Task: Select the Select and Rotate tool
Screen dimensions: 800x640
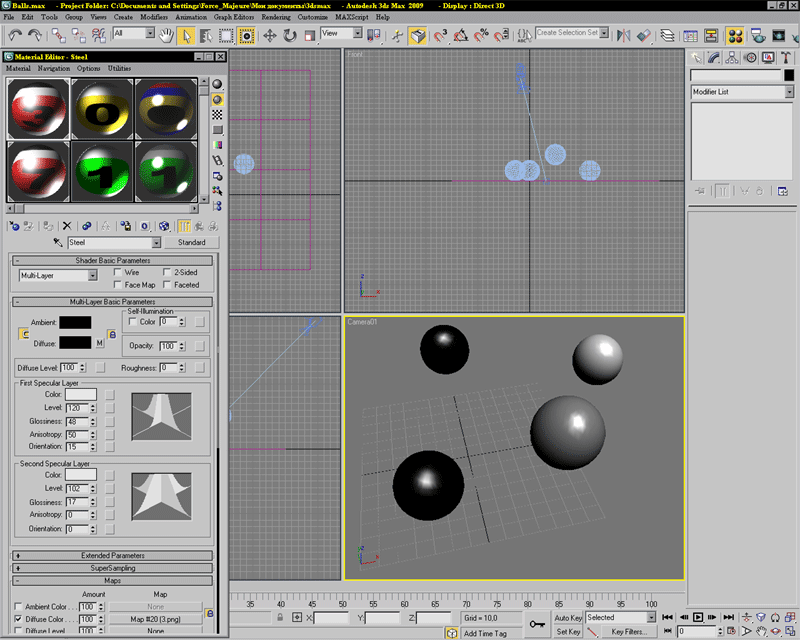Action: tap(289, 35)
